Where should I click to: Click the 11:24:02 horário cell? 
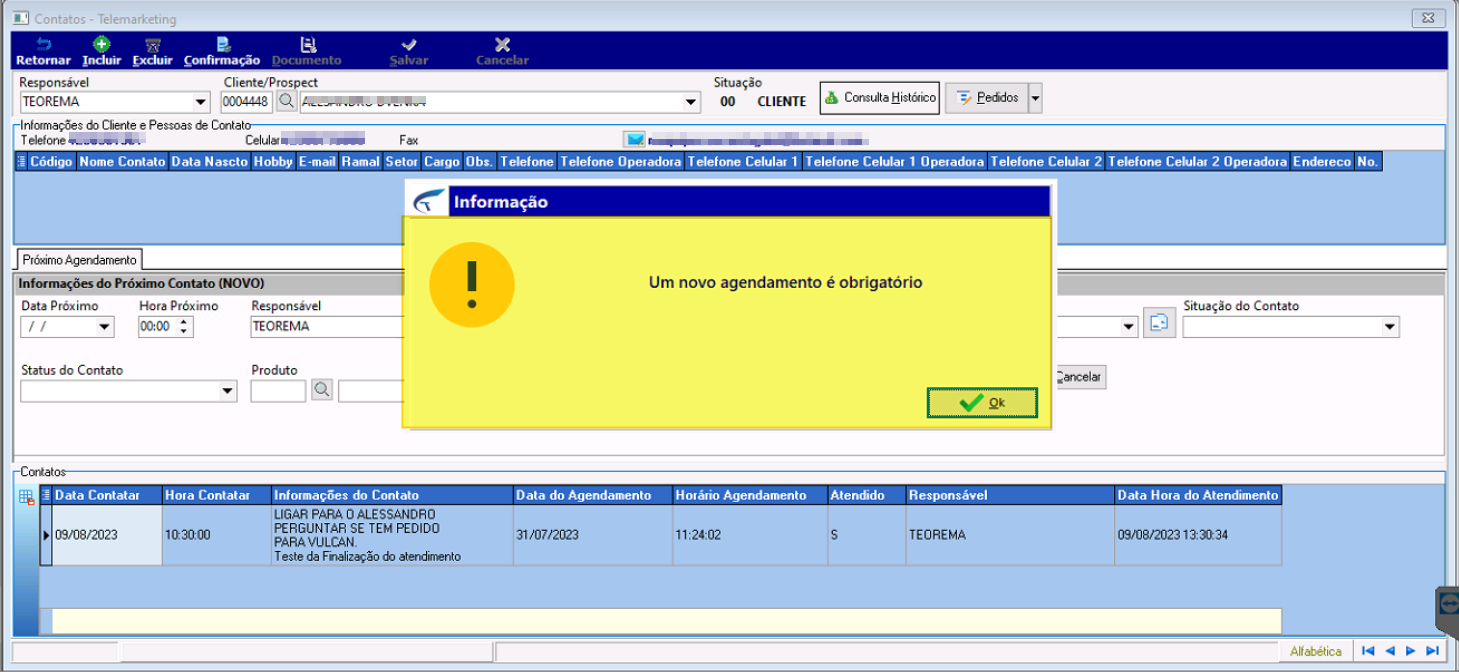tap(750, 535)
